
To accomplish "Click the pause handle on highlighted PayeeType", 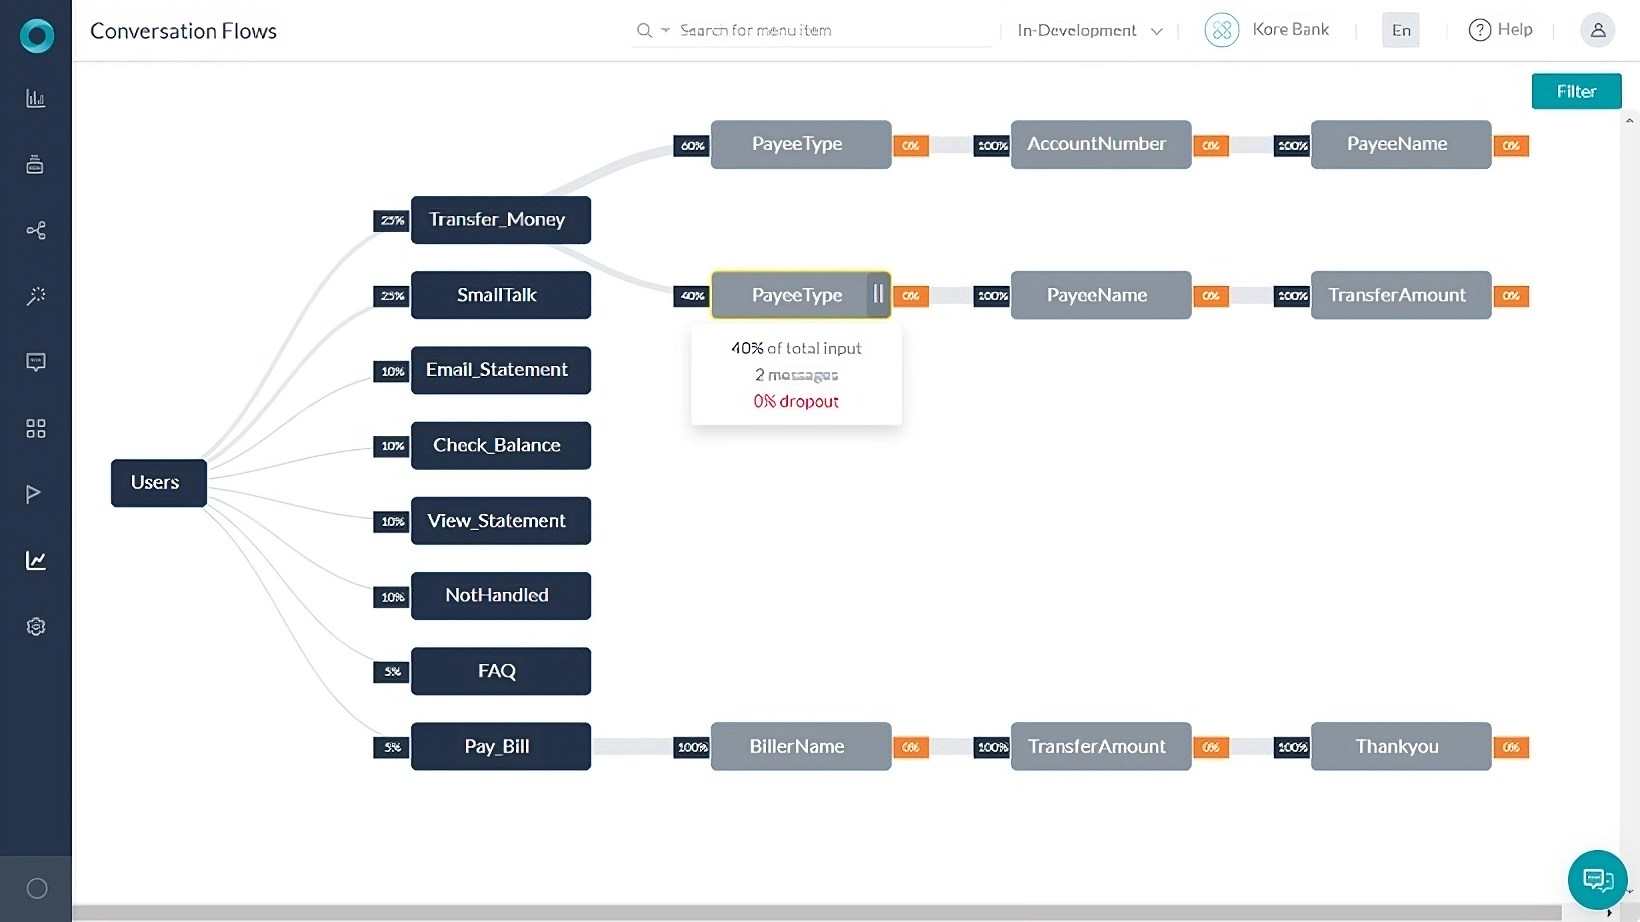I will (878, 294).
